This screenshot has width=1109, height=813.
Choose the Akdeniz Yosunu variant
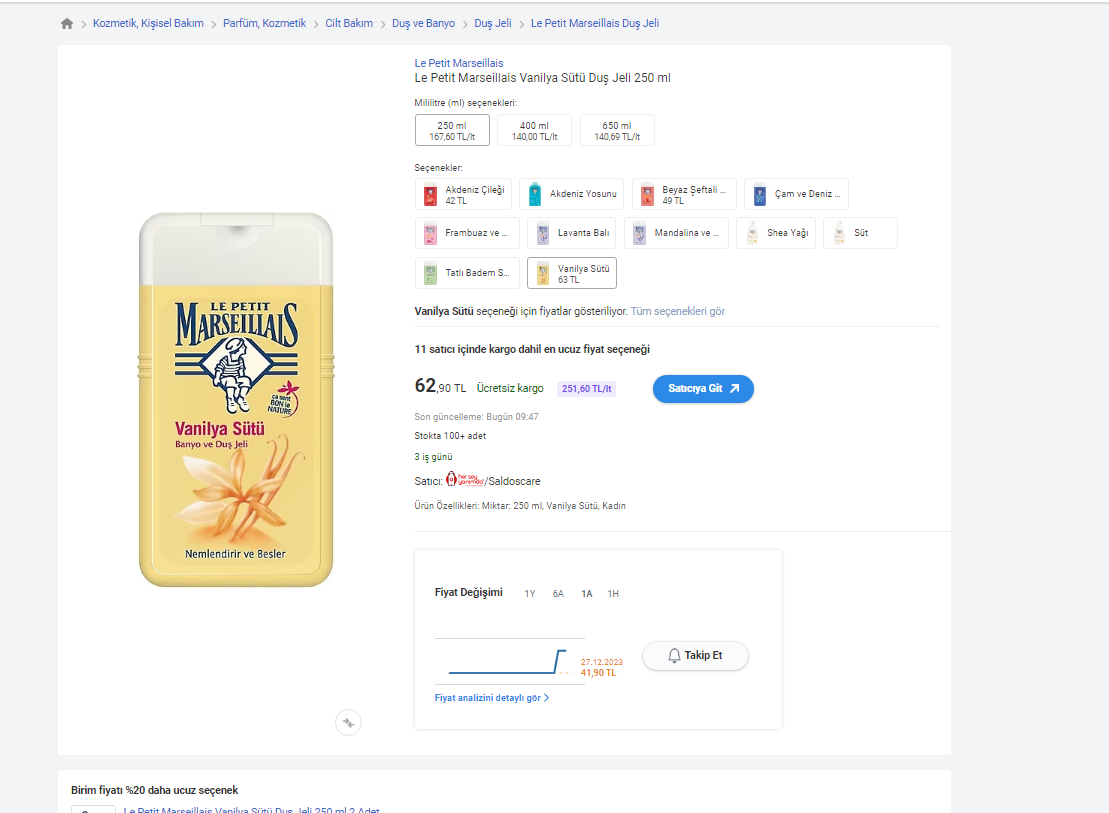[571, 195]
